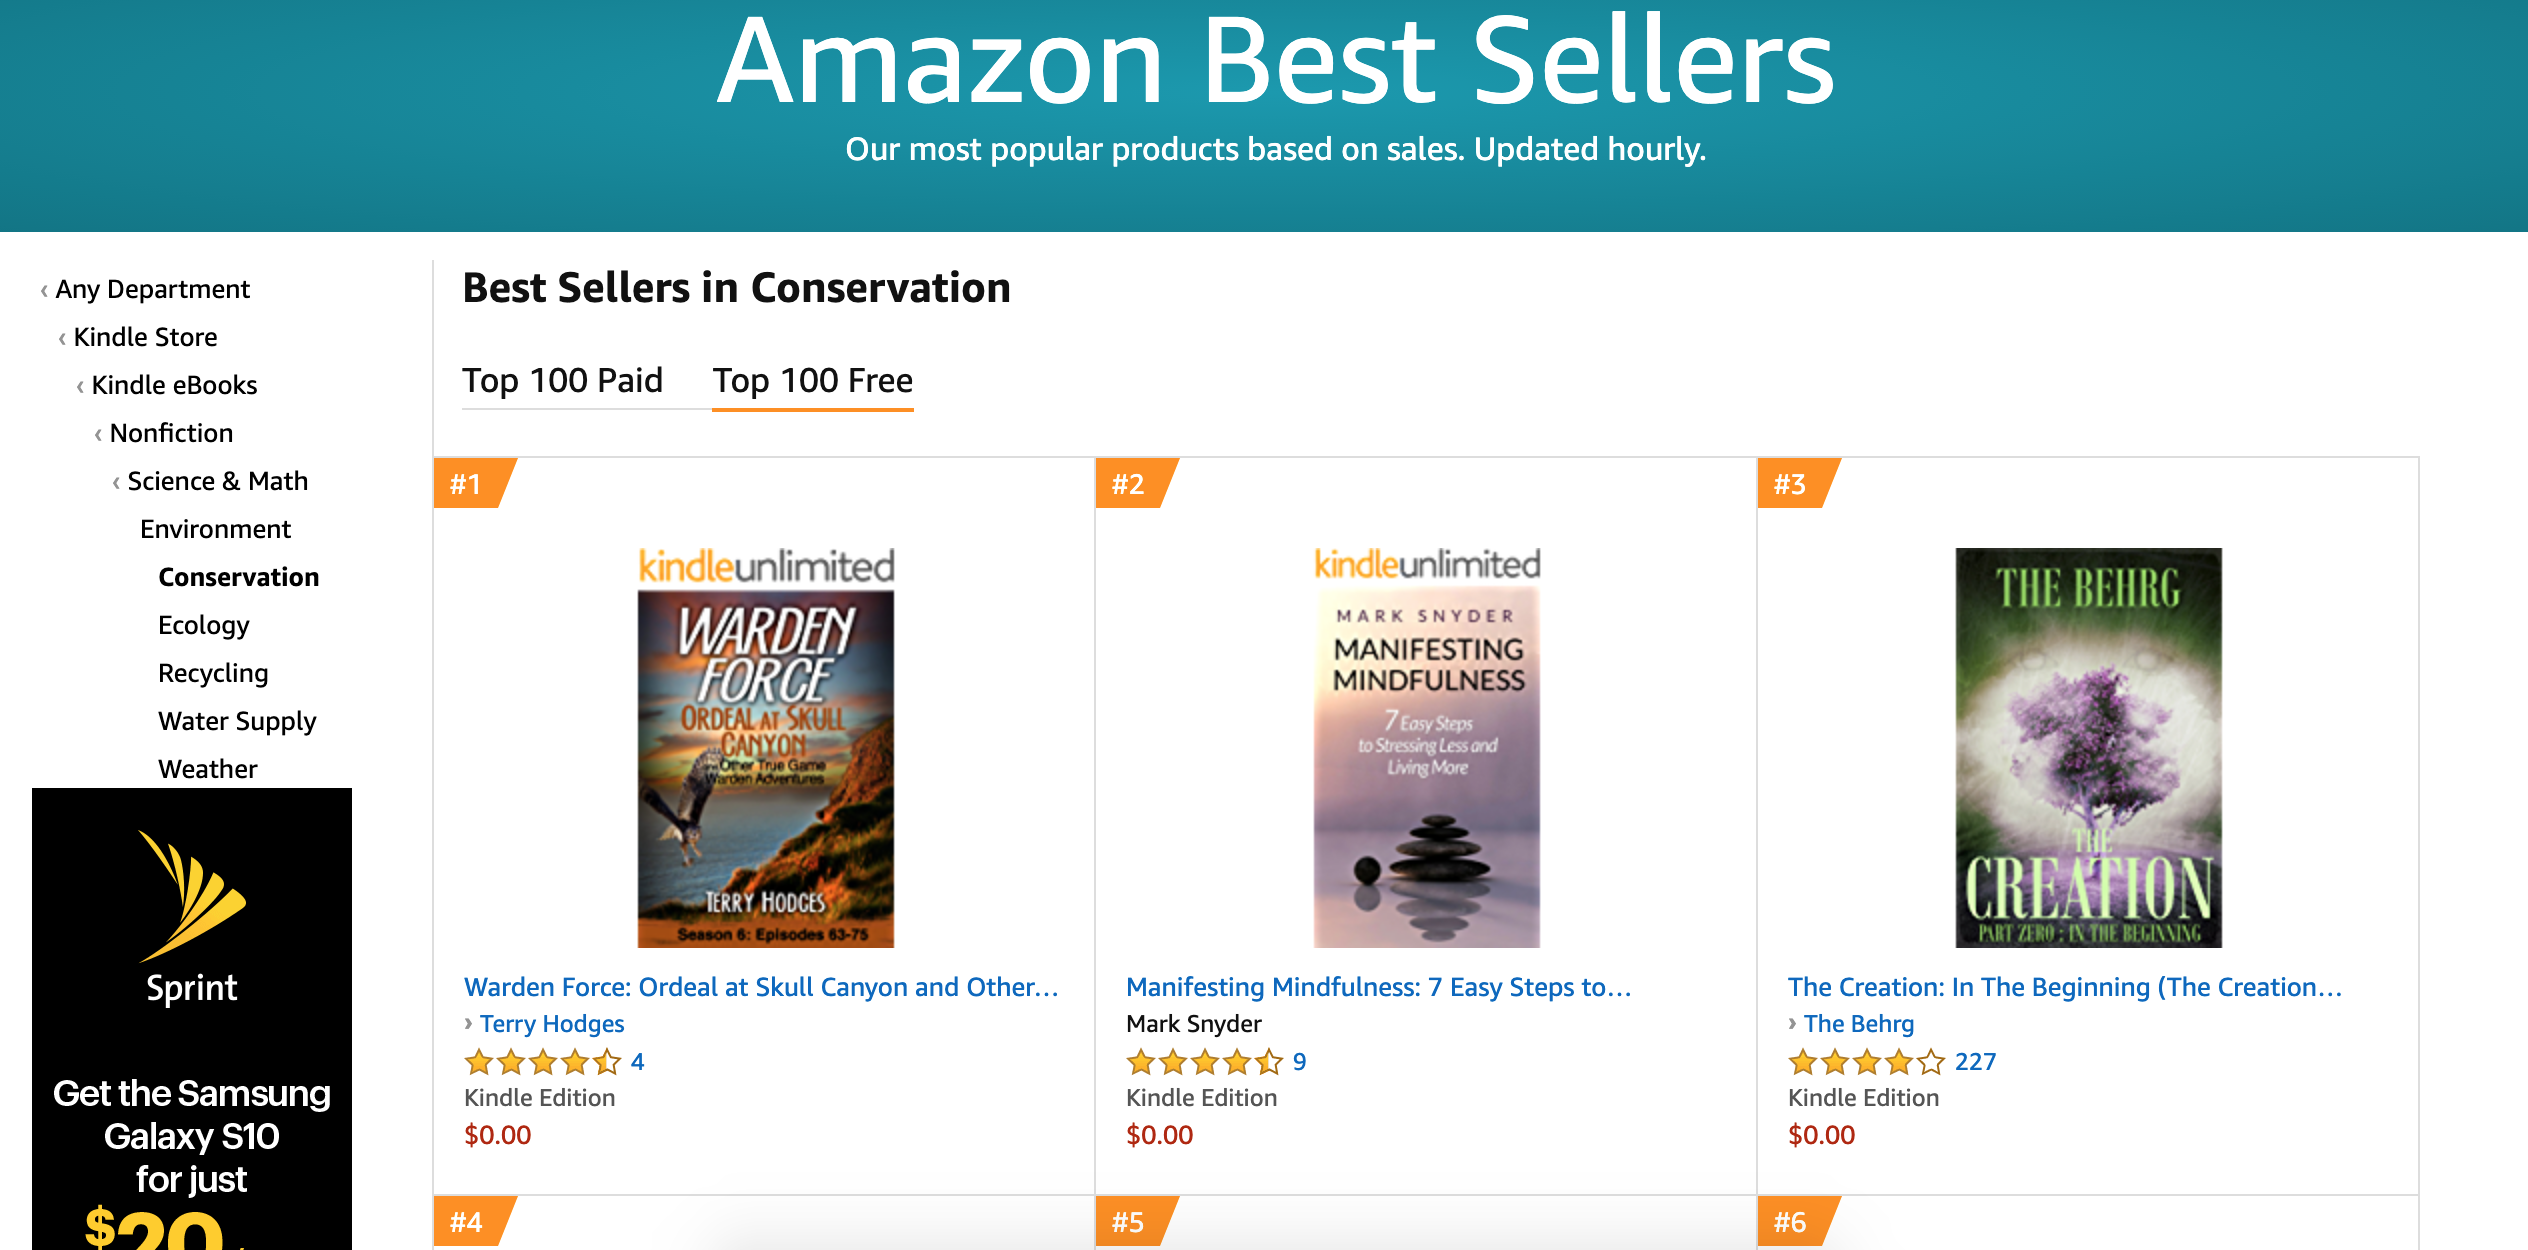Open the Water Supply subcategory

pyautogui.click(x=237, y=721)
